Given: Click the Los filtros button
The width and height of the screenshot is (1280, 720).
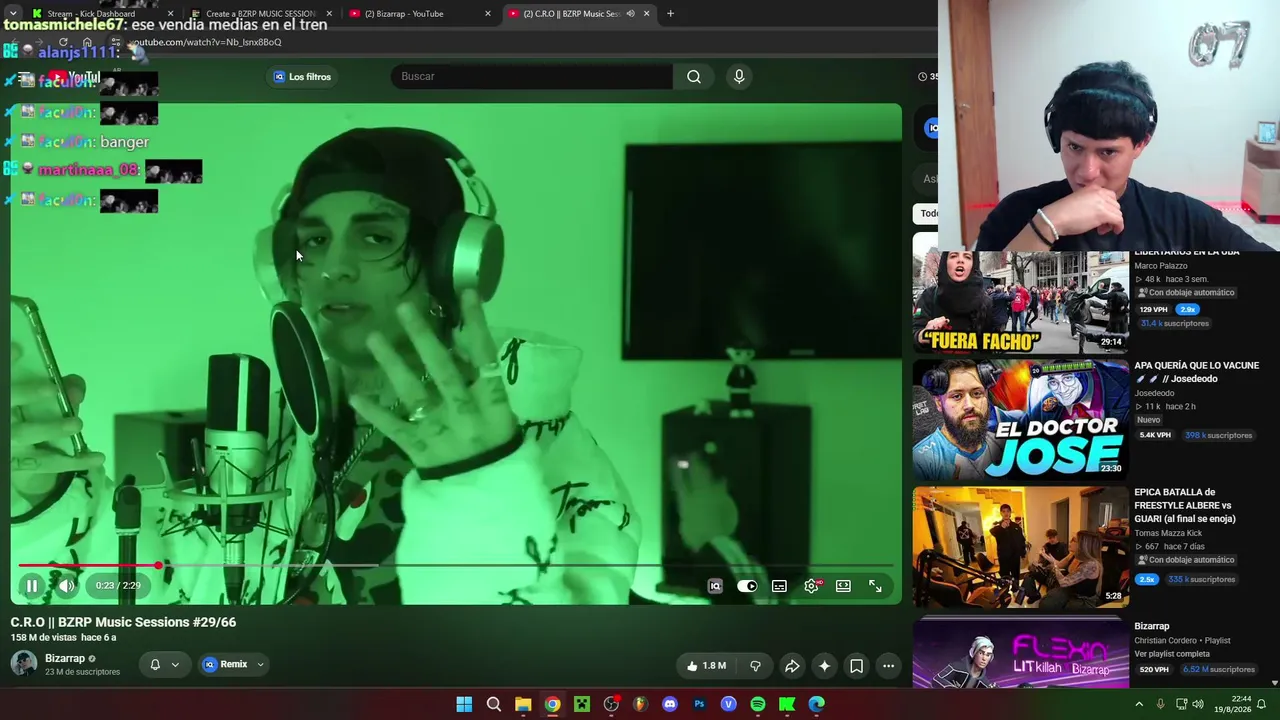Looking at the screenshot, I should tap(302, 77).
